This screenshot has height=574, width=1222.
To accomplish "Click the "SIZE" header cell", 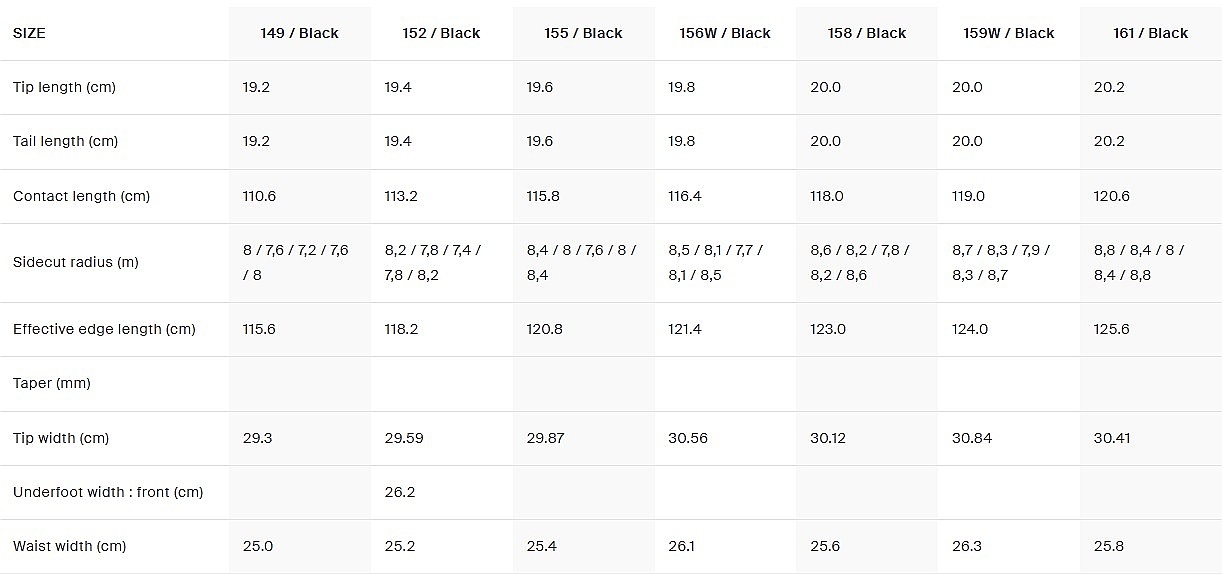I will [x=29, y=33].
